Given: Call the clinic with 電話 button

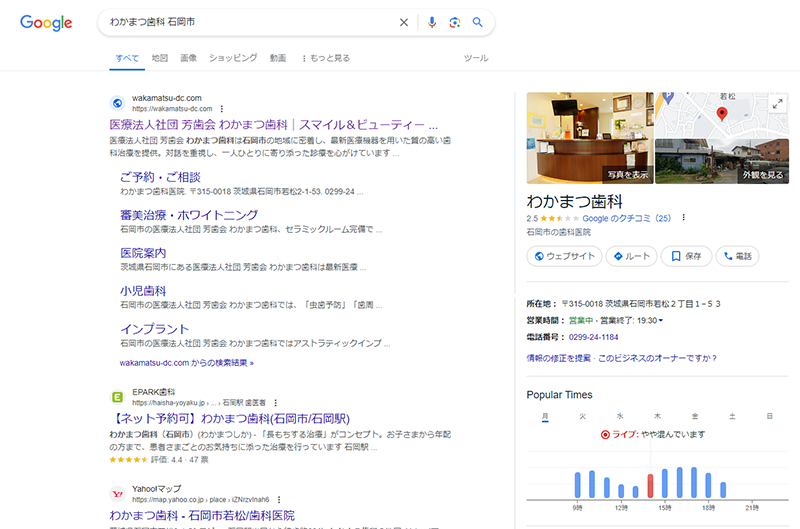Looking at the screenshot, I should click(x=738, y=256).
